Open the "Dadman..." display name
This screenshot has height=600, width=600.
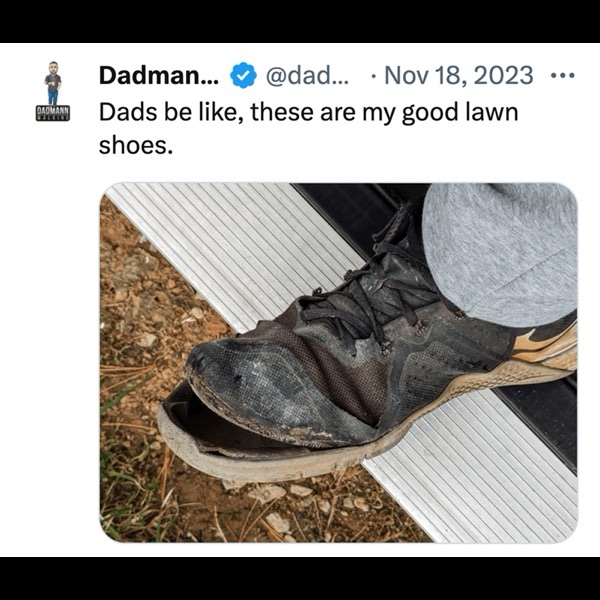(x=159, y=75)
